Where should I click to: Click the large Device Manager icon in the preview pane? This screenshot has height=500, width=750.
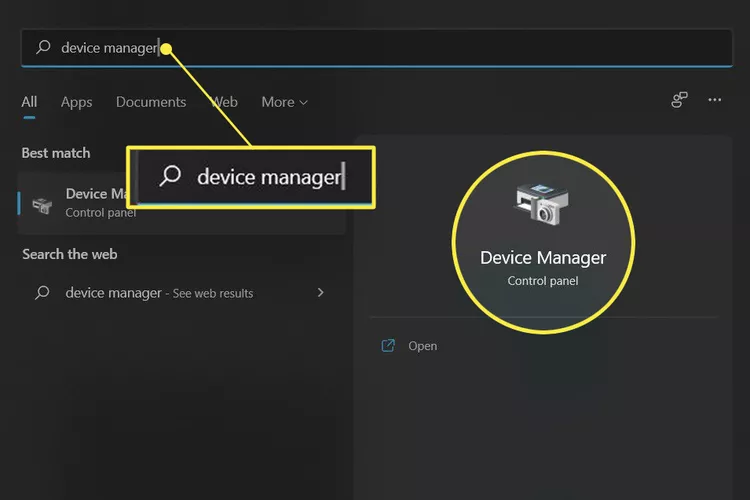click(x=541, y=204)
